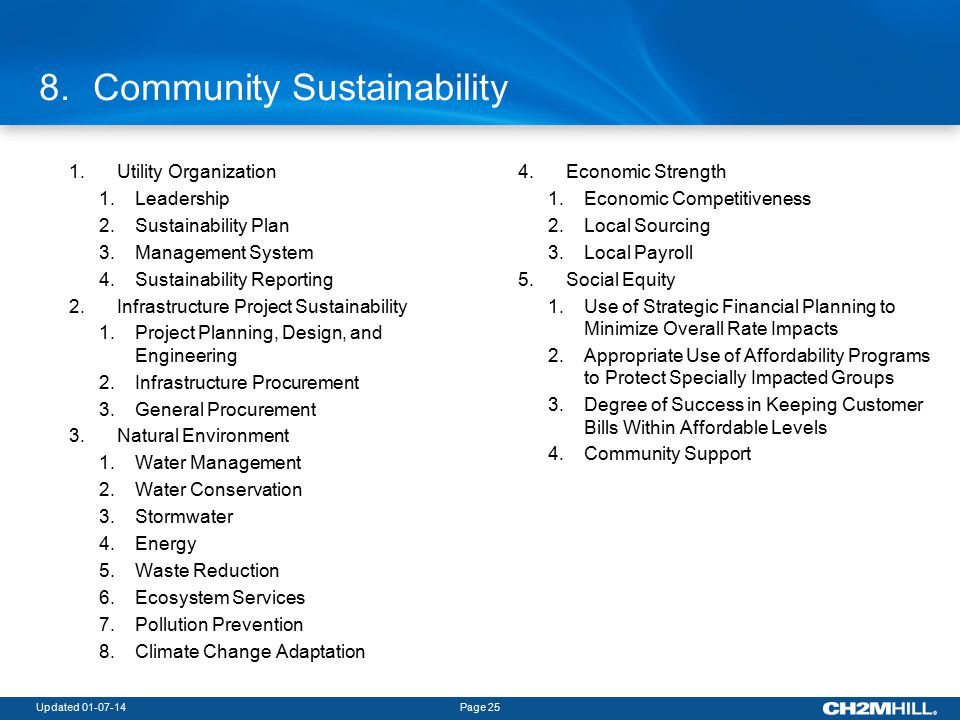Click 'Use of Strategic Financial Planning' item

pos(740,317)
